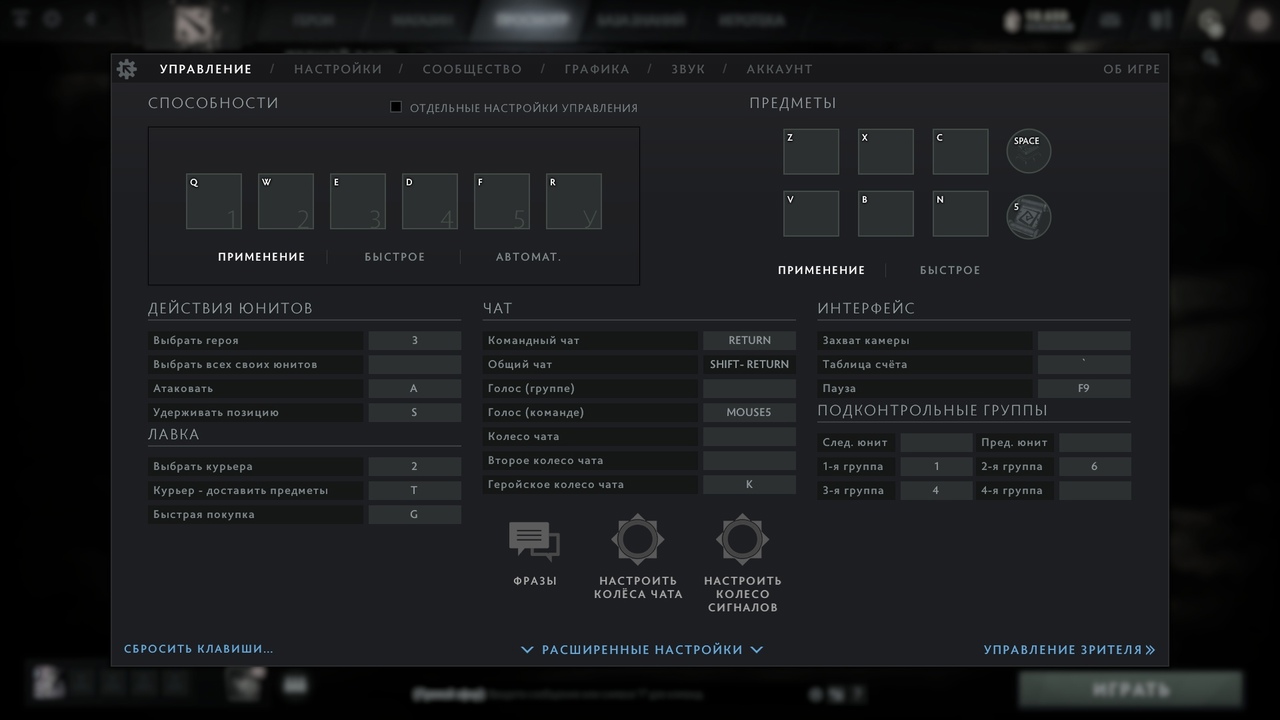
Task: Click Настроить колесо сигналов wheel icon
Action: click(x=742, y=540)
